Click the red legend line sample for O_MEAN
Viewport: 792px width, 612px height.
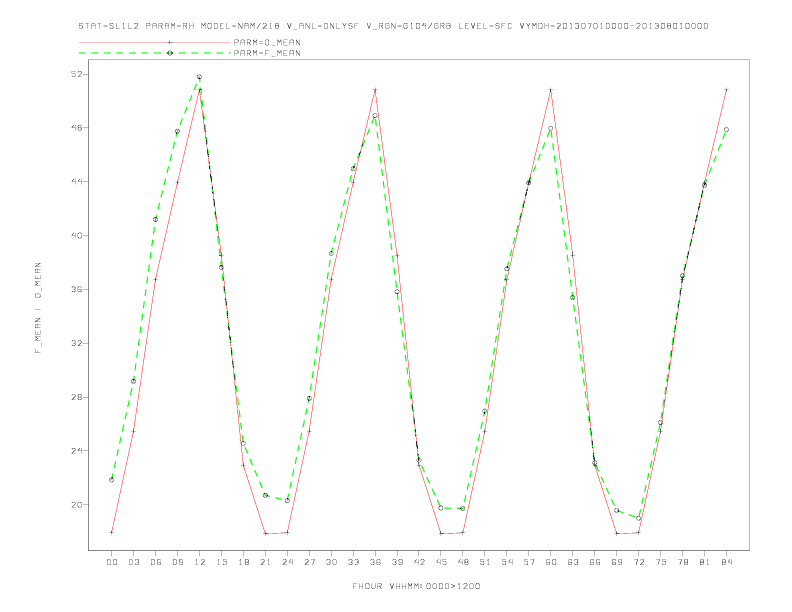(155, 42)
